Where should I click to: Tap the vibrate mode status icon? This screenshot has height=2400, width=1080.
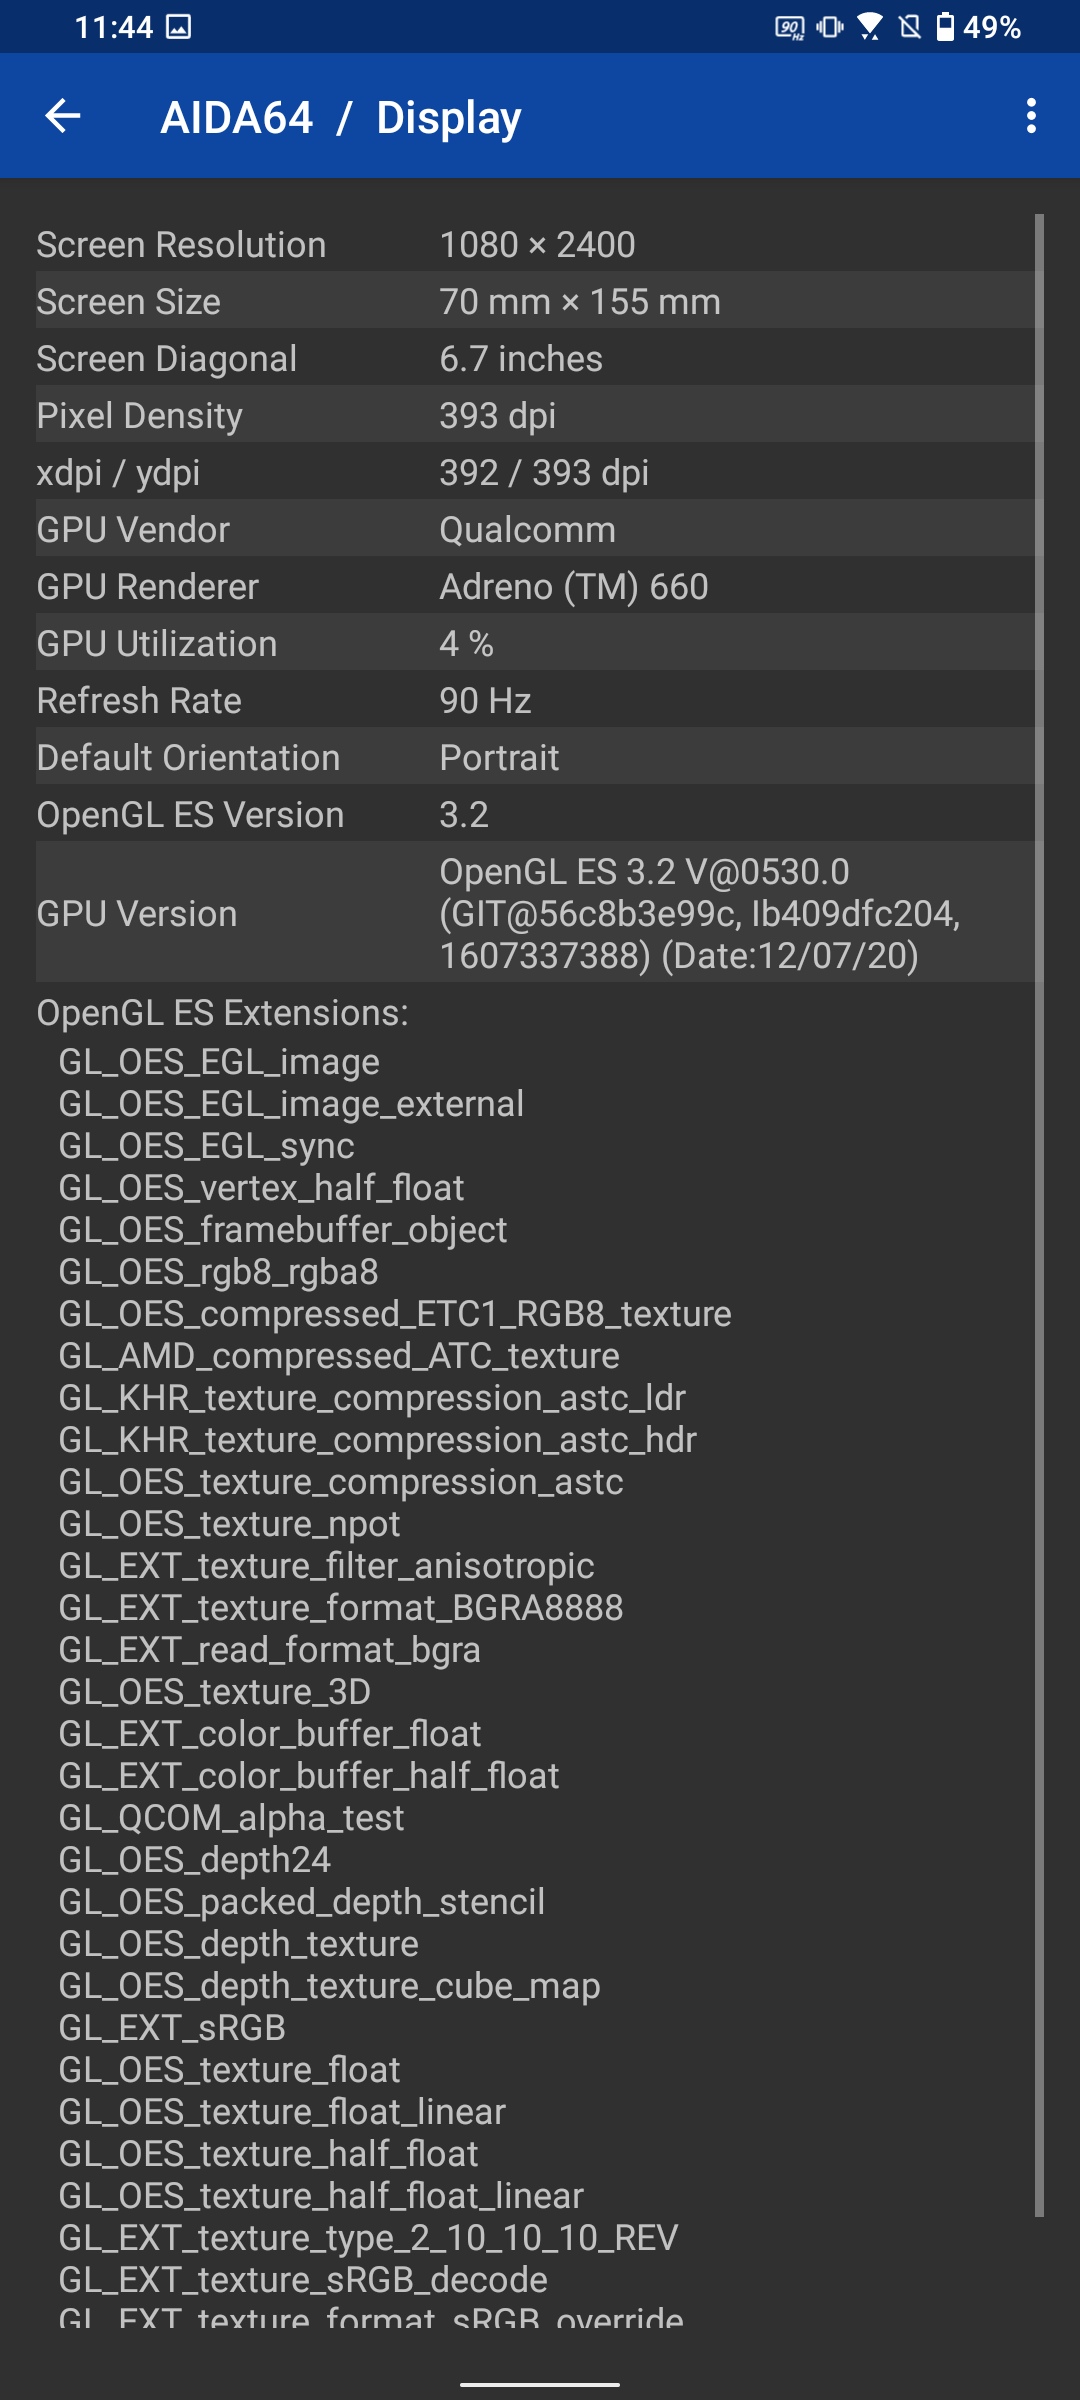coord(830,27)
